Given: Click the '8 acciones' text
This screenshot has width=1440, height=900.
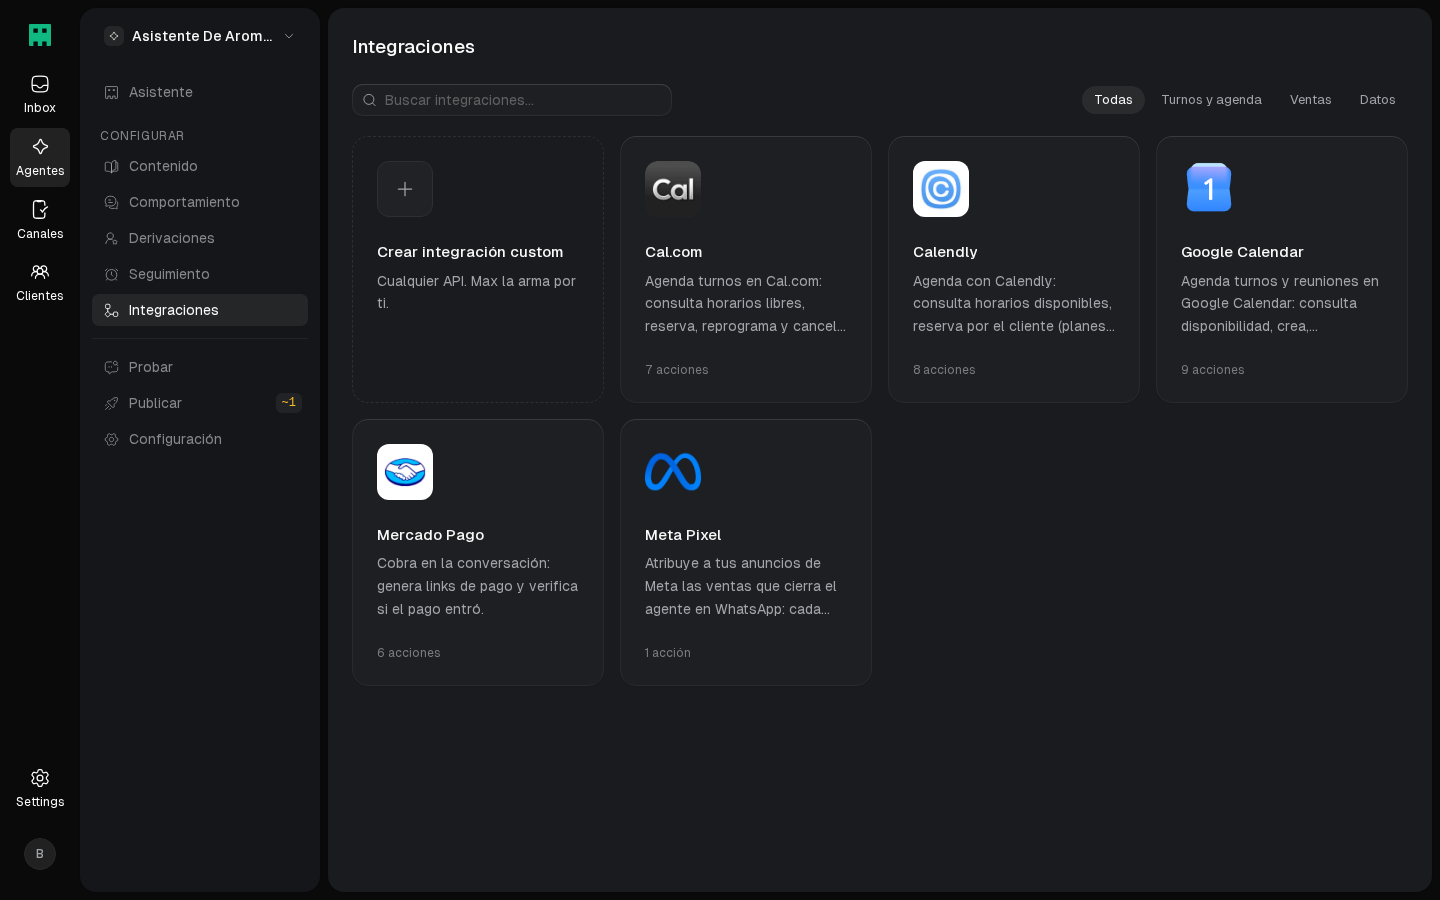Looking at the screenshot, I should click(944, 370).
